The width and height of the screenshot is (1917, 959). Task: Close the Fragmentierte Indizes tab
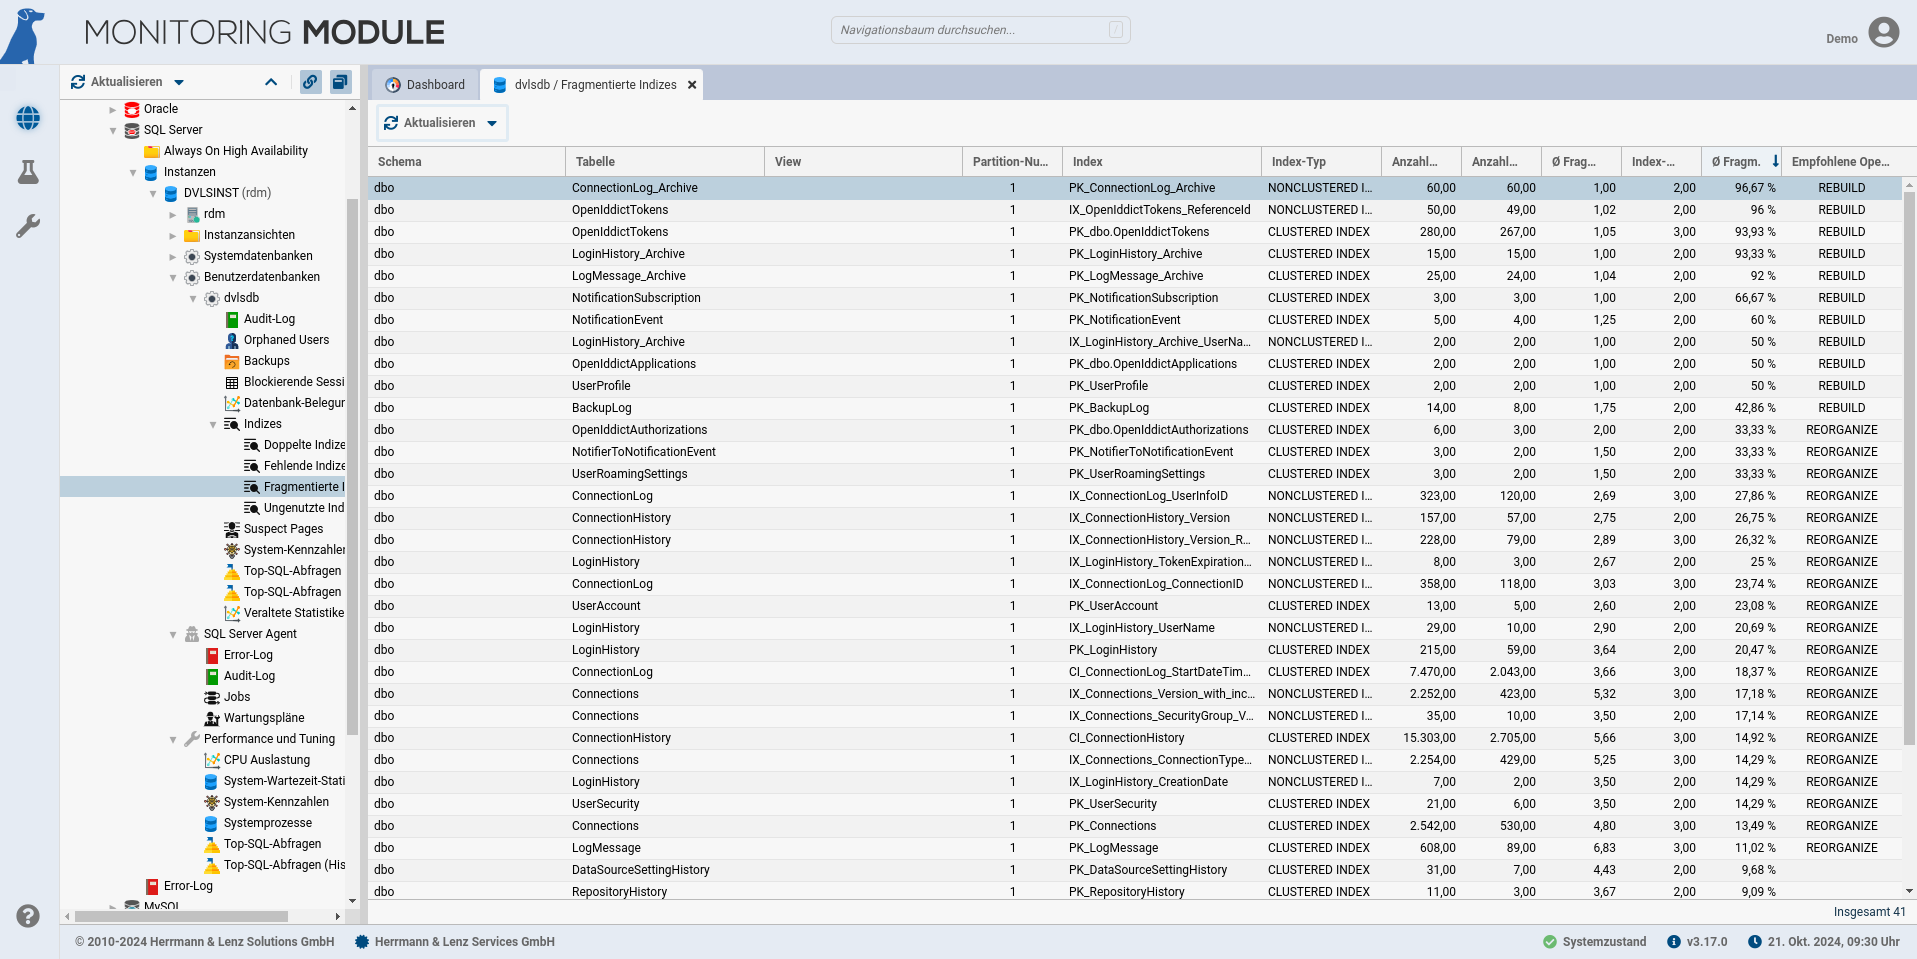(691, 85)
